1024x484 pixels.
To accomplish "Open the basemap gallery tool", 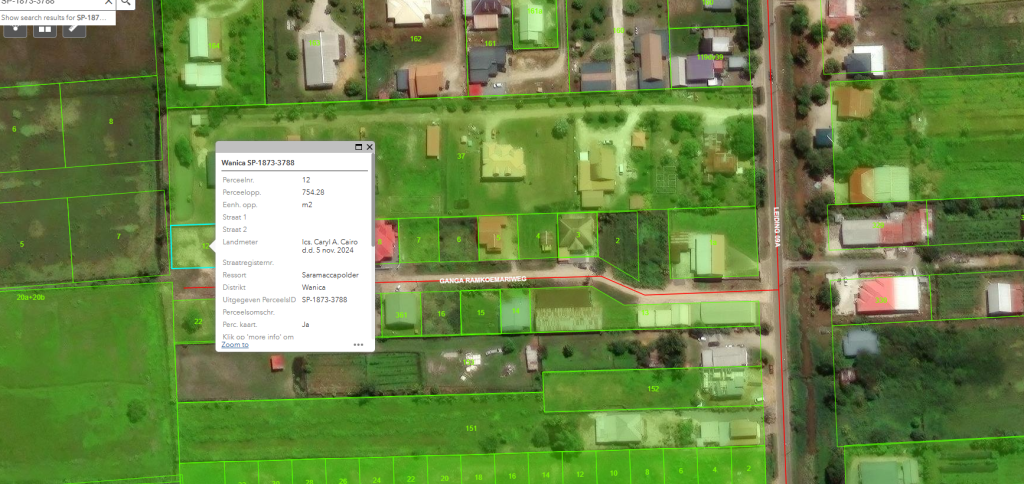I will pyautogui.click(x=45, y=29).
